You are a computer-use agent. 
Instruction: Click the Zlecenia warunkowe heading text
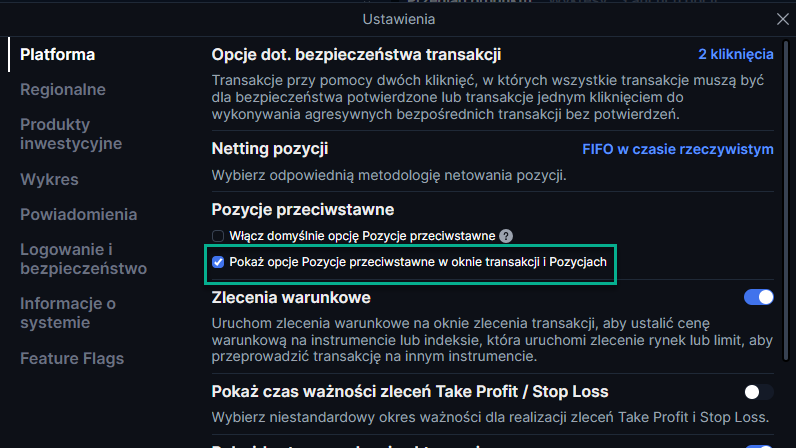291,298
